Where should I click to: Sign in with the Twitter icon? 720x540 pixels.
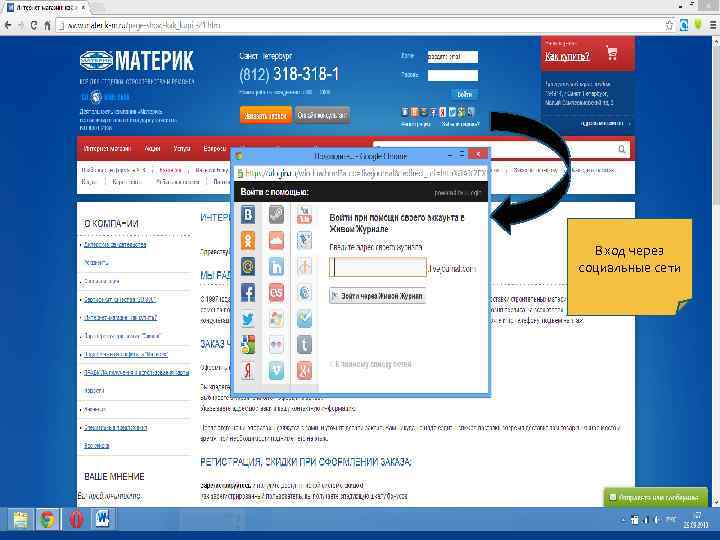point(248,318)
